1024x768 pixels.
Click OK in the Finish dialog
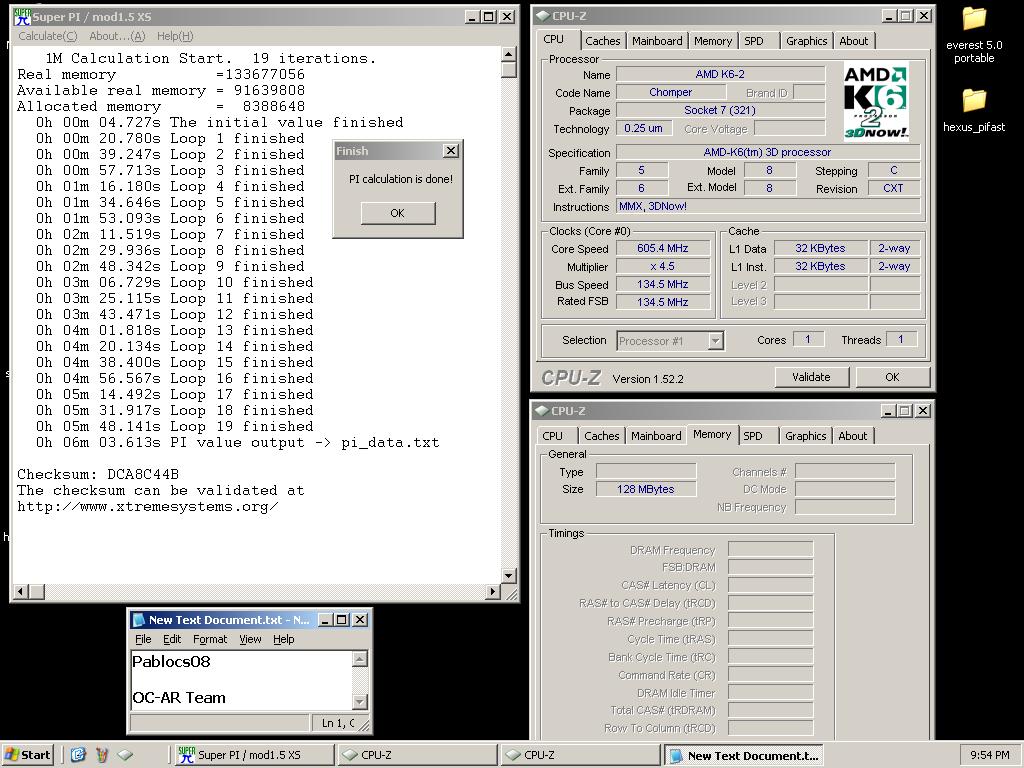point(398,213)
